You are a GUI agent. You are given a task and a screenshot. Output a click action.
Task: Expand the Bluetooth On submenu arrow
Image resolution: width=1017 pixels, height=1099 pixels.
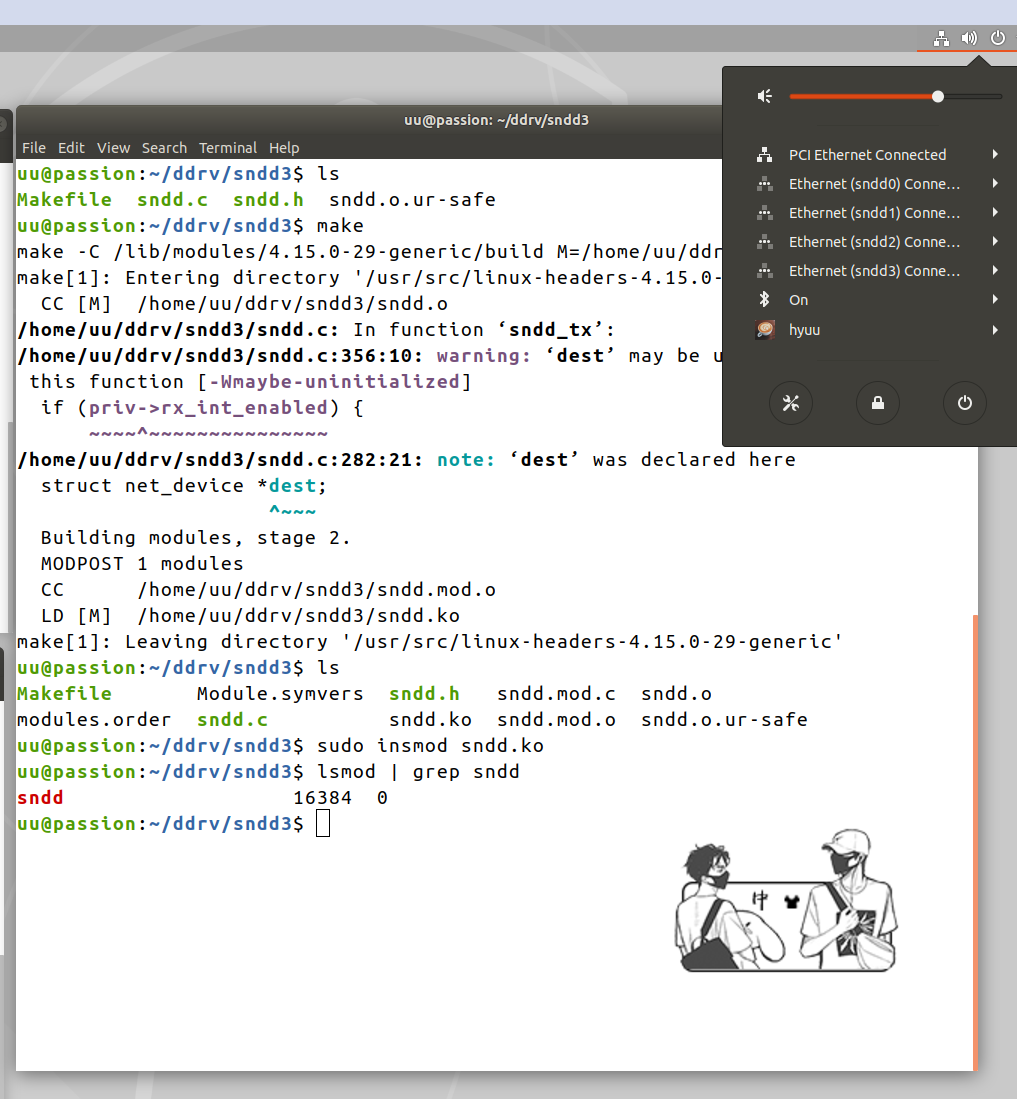point(995,300)
